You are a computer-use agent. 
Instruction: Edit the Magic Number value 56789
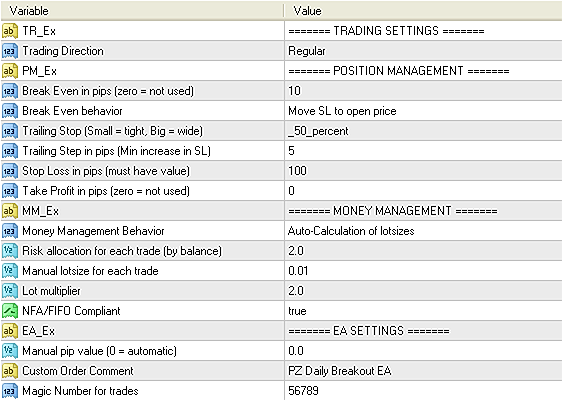coord(423,391)
